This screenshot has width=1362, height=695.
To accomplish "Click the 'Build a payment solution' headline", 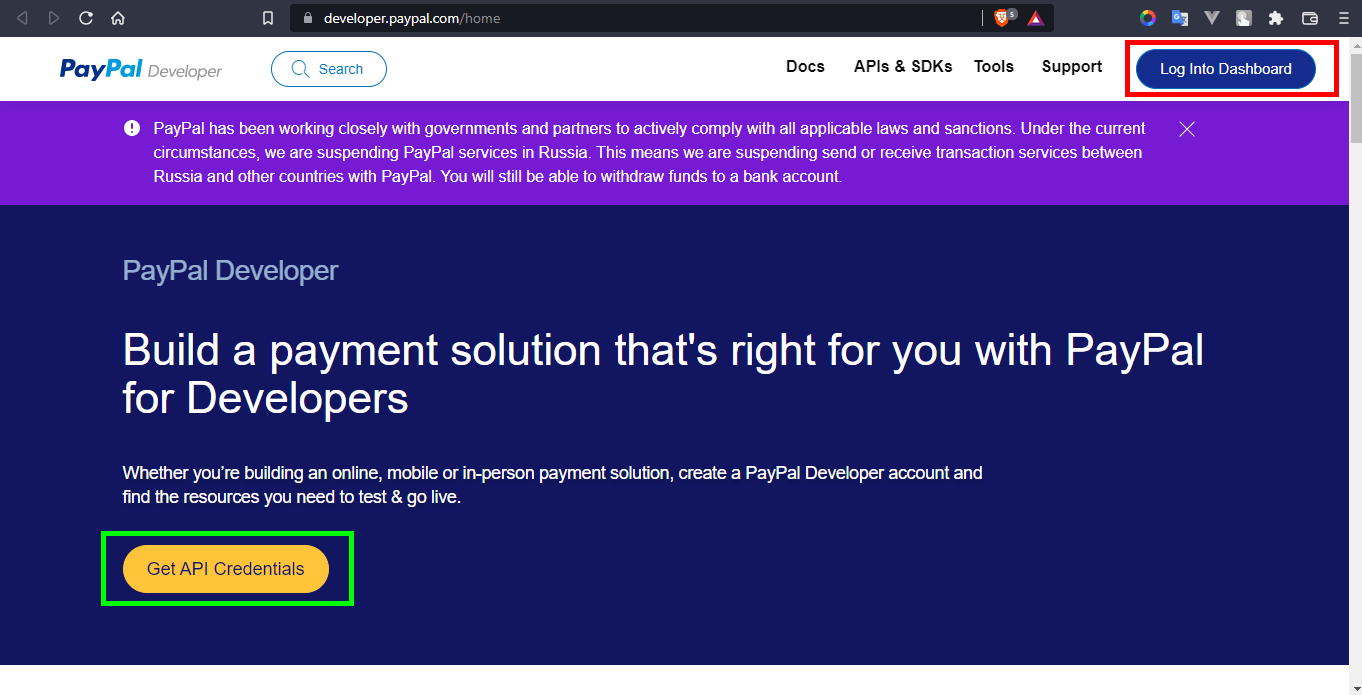I will pyautogui.click(x=663, y=374).
